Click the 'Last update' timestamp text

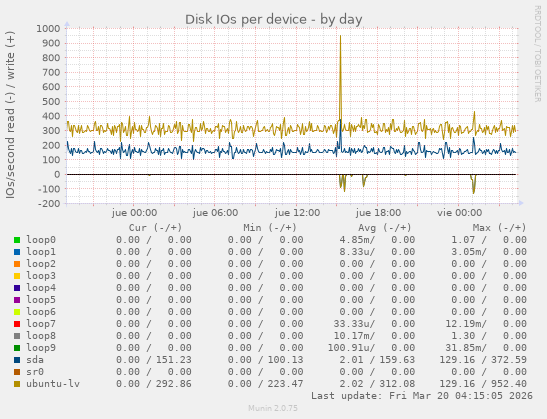(422, 396)
